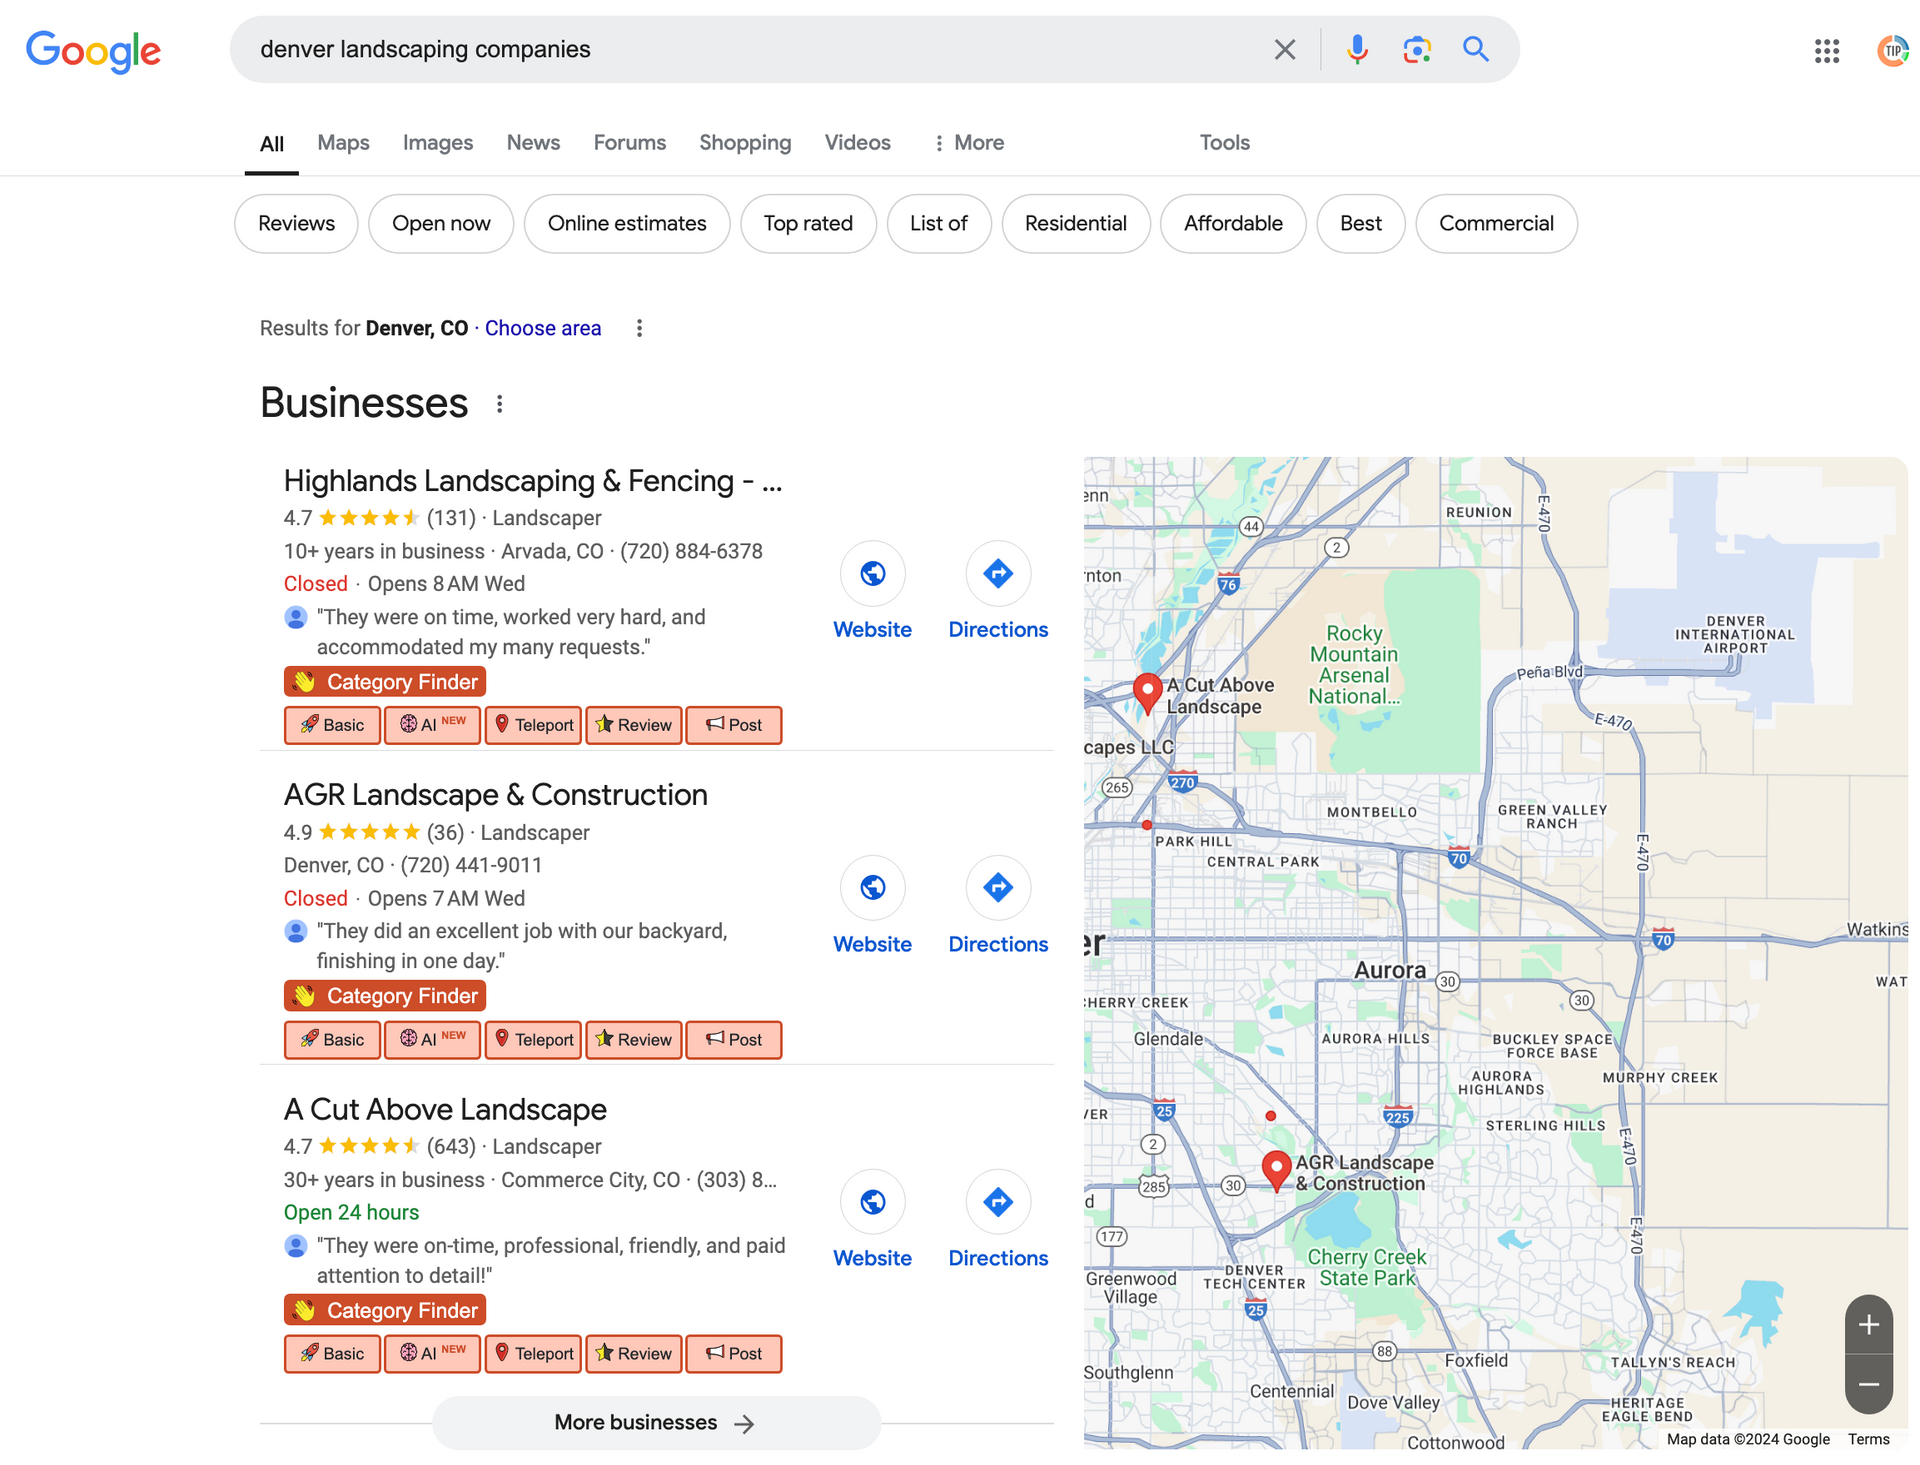Apply the Residential filter chip
The width and height of the screenshot is (1920, 1465).
coord(1076,224)
